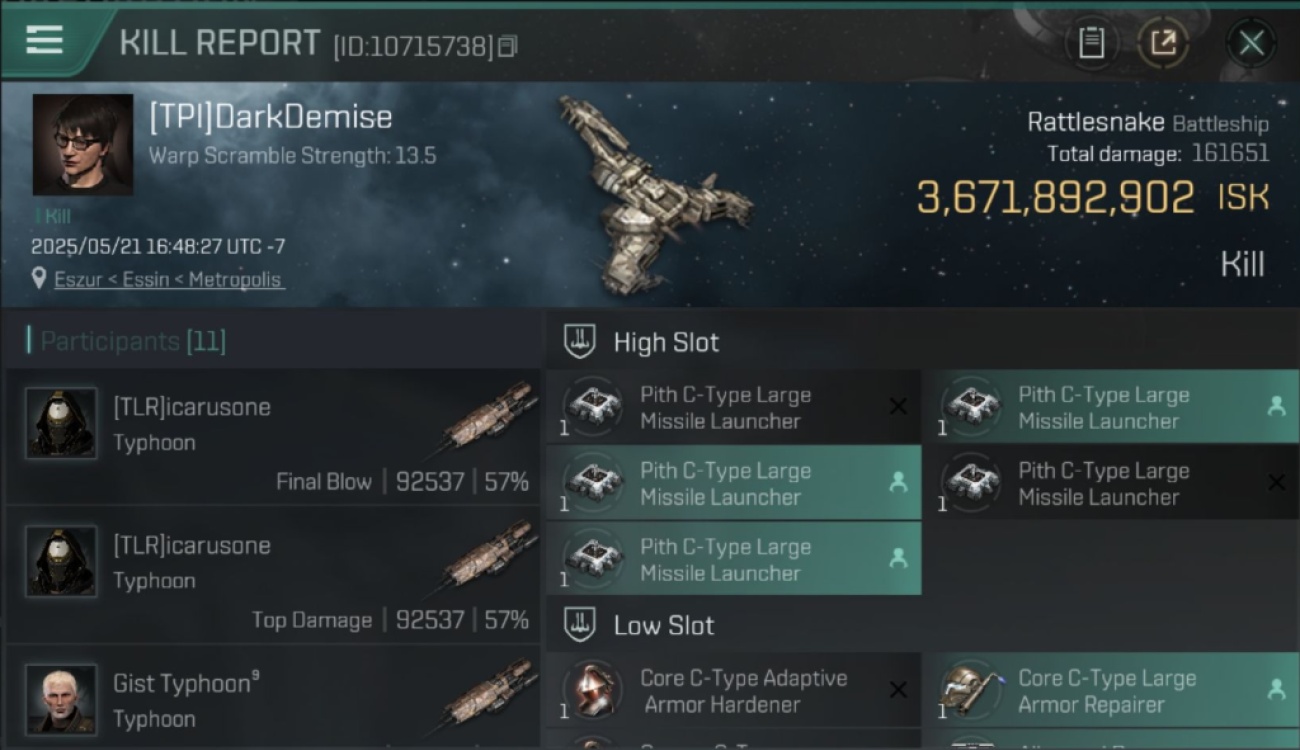Close the Kill Report window

coord(1251,43)
